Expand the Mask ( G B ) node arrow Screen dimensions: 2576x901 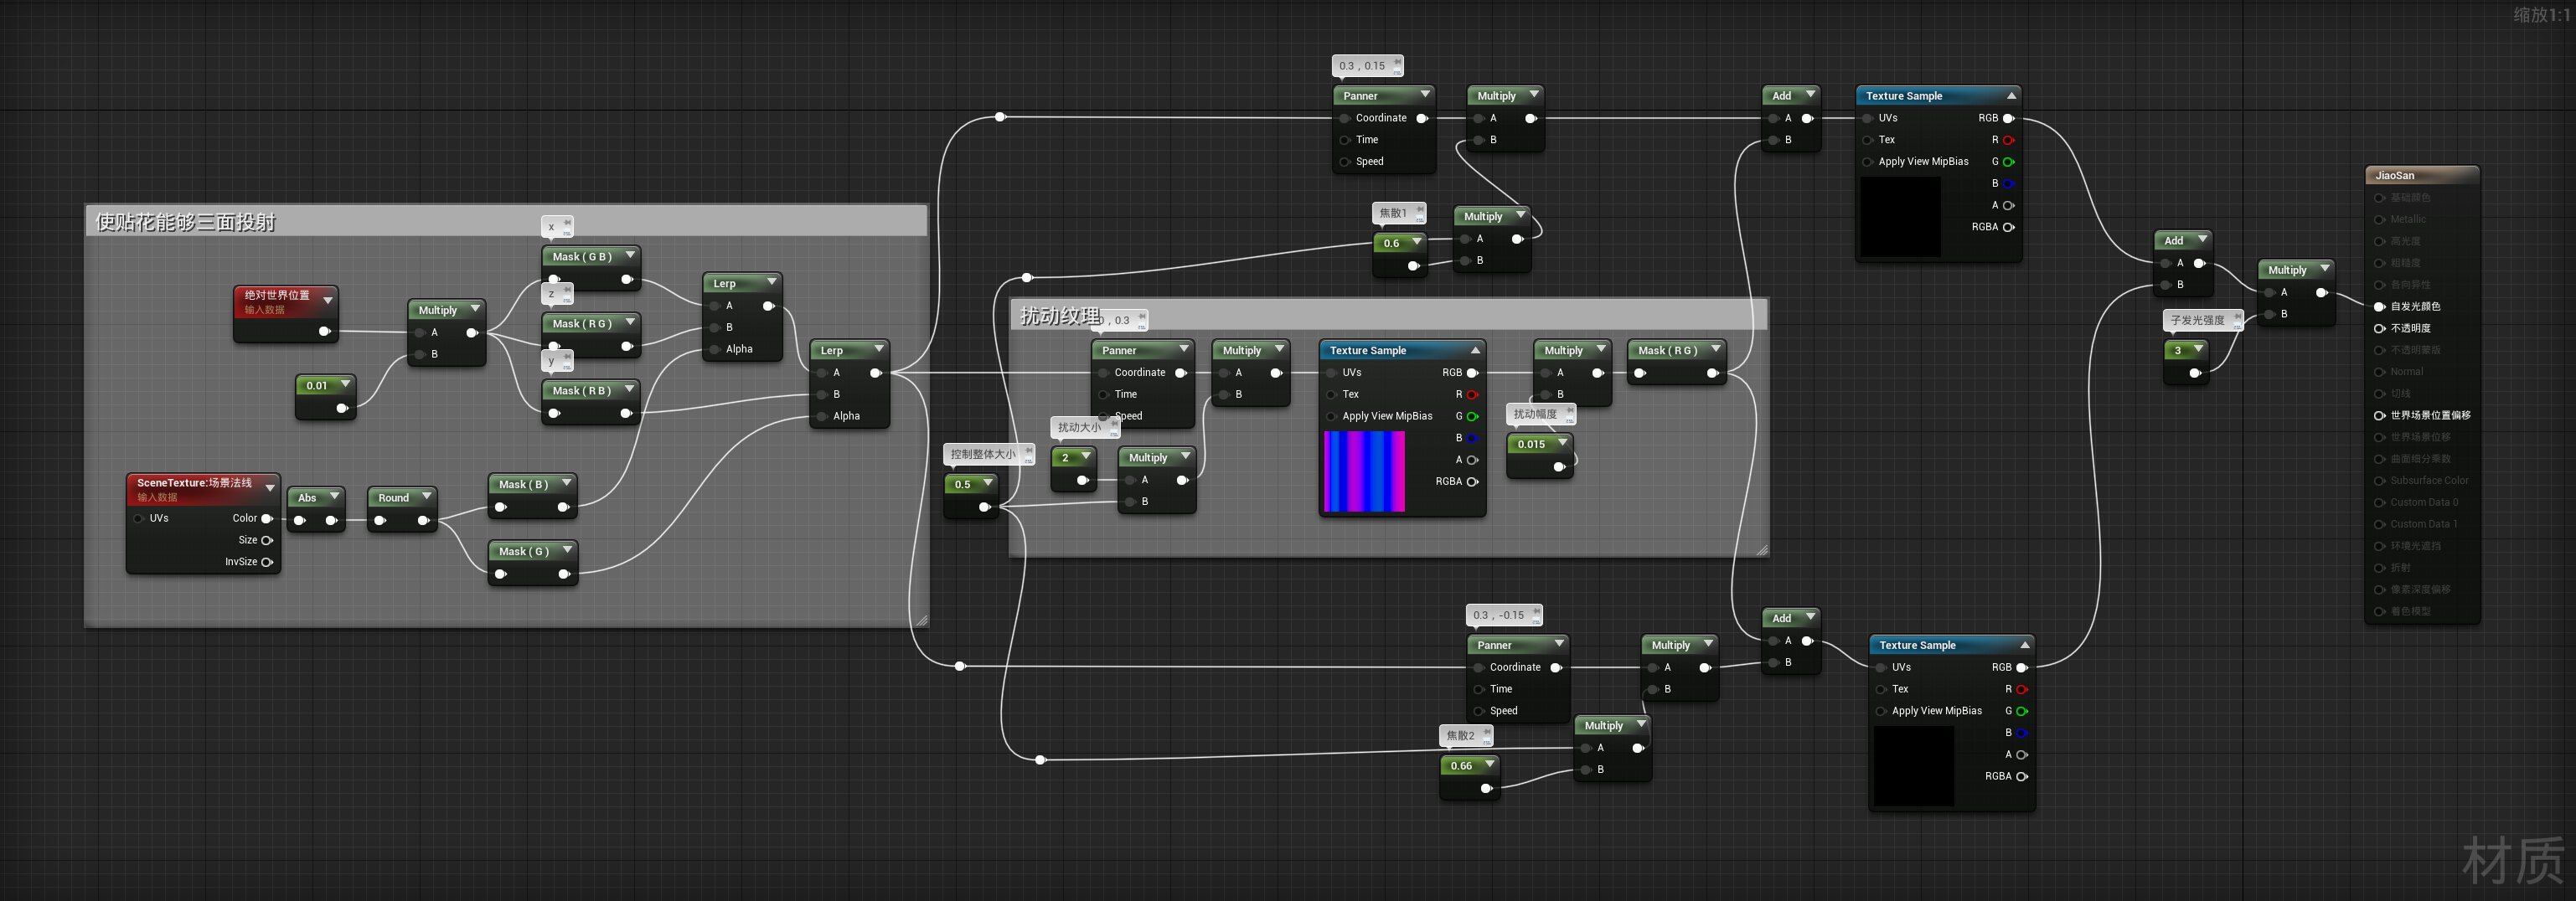point(630,255)
